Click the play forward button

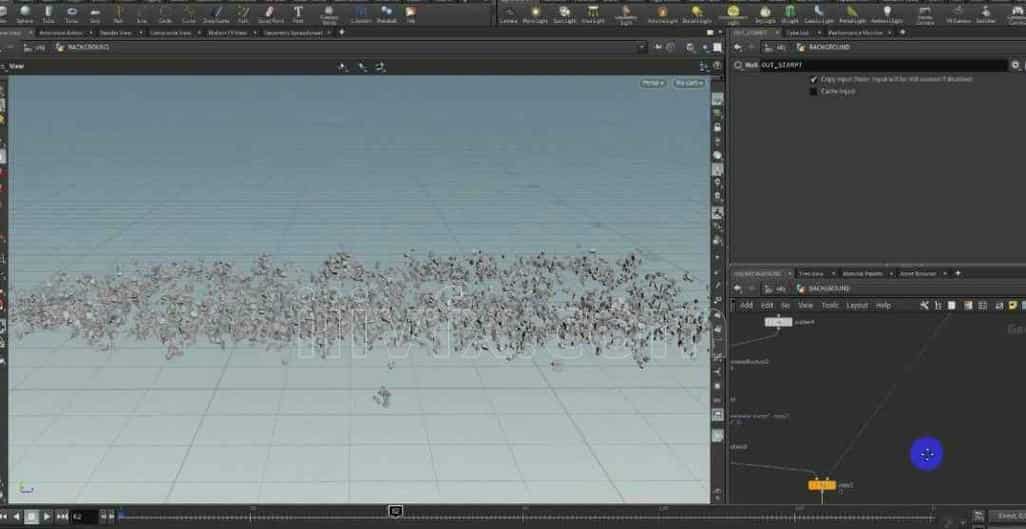47,517
